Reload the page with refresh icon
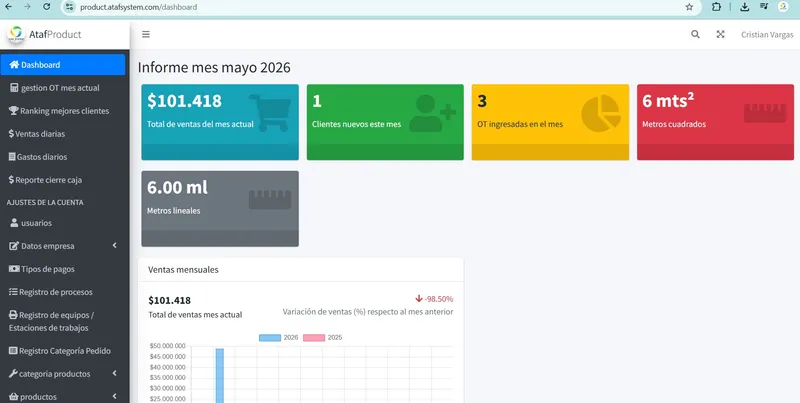This screenshot has height=403, width=800. [46, 7]
